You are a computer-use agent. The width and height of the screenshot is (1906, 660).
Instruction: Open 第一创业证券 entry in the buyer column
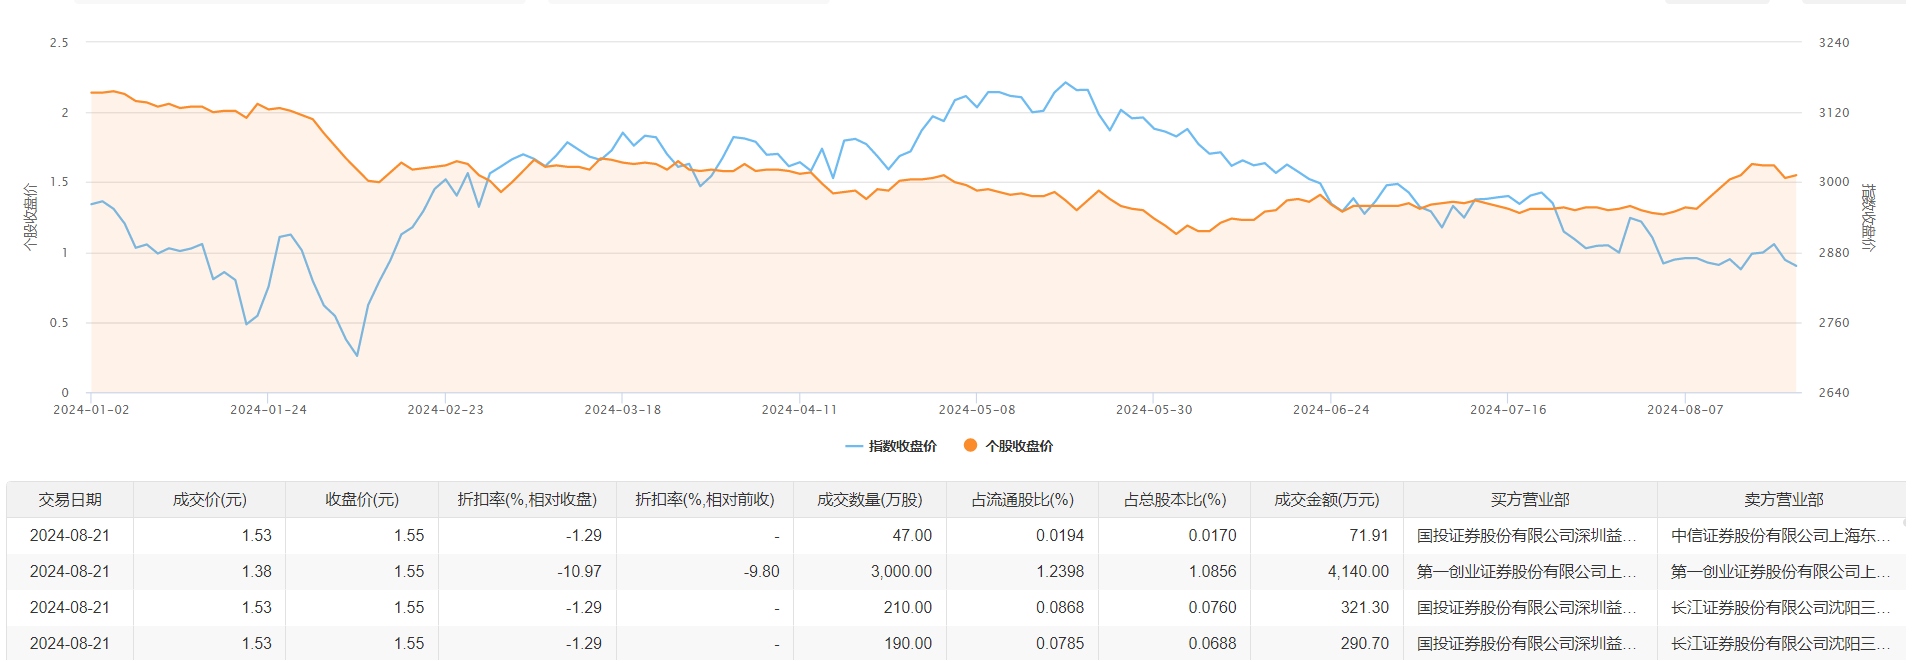tap(1526, 572)
